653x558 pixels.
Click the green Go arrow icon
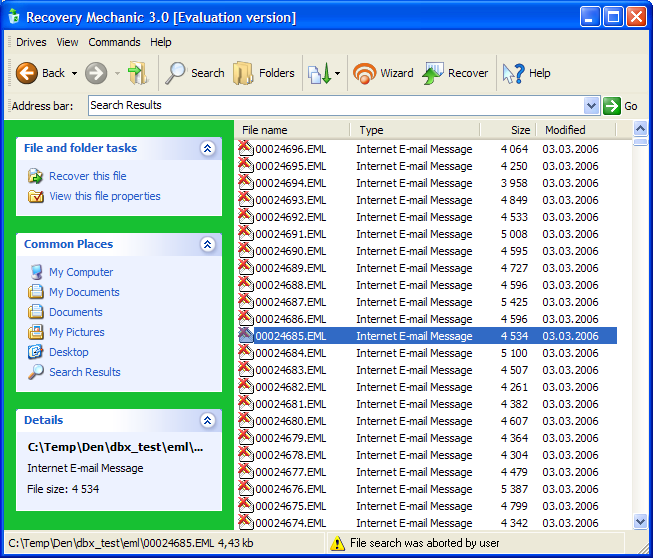(611, 106)
